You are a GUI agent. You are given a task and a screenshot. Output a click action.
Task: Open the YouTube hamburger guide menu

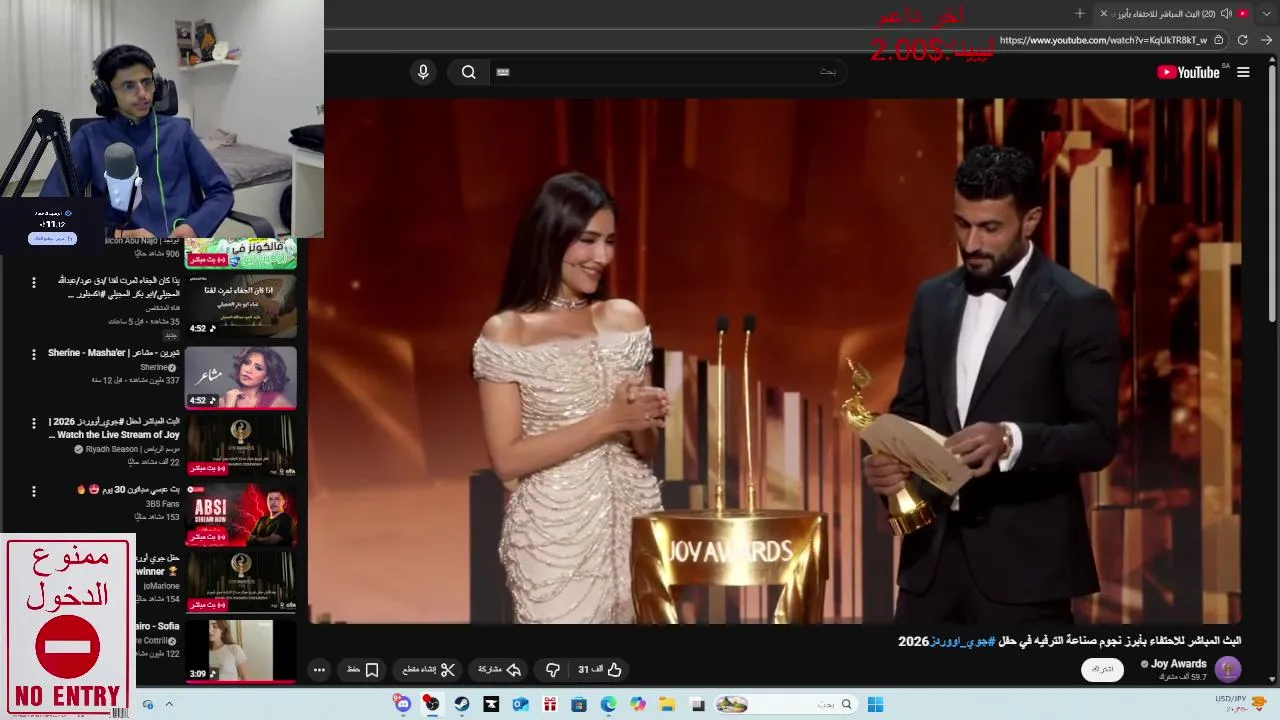point(1243,72)
